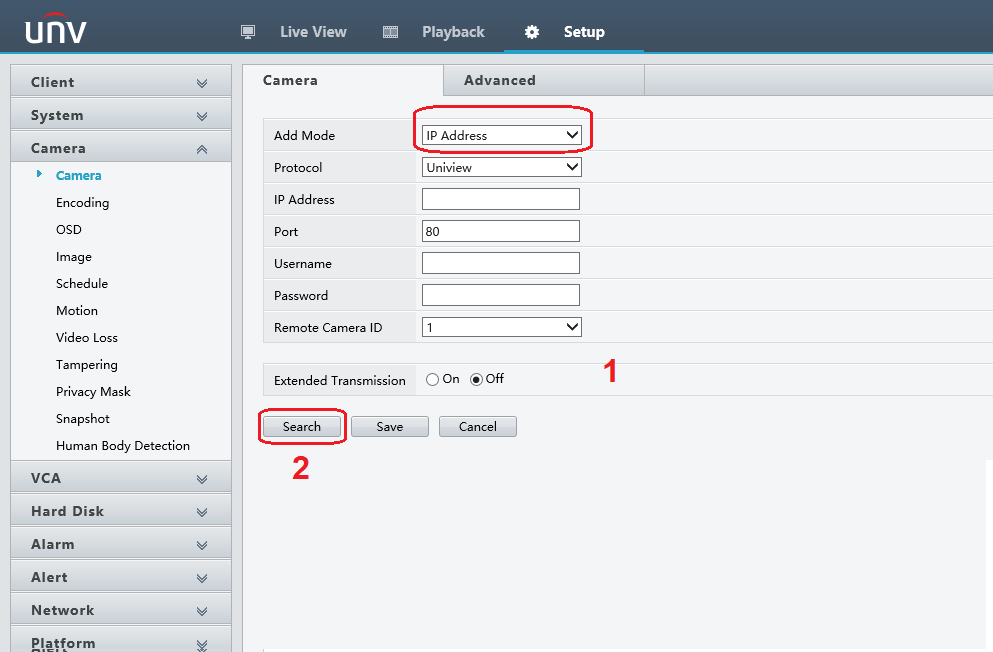Click the Live View monitor icon

tap(249, 32)
